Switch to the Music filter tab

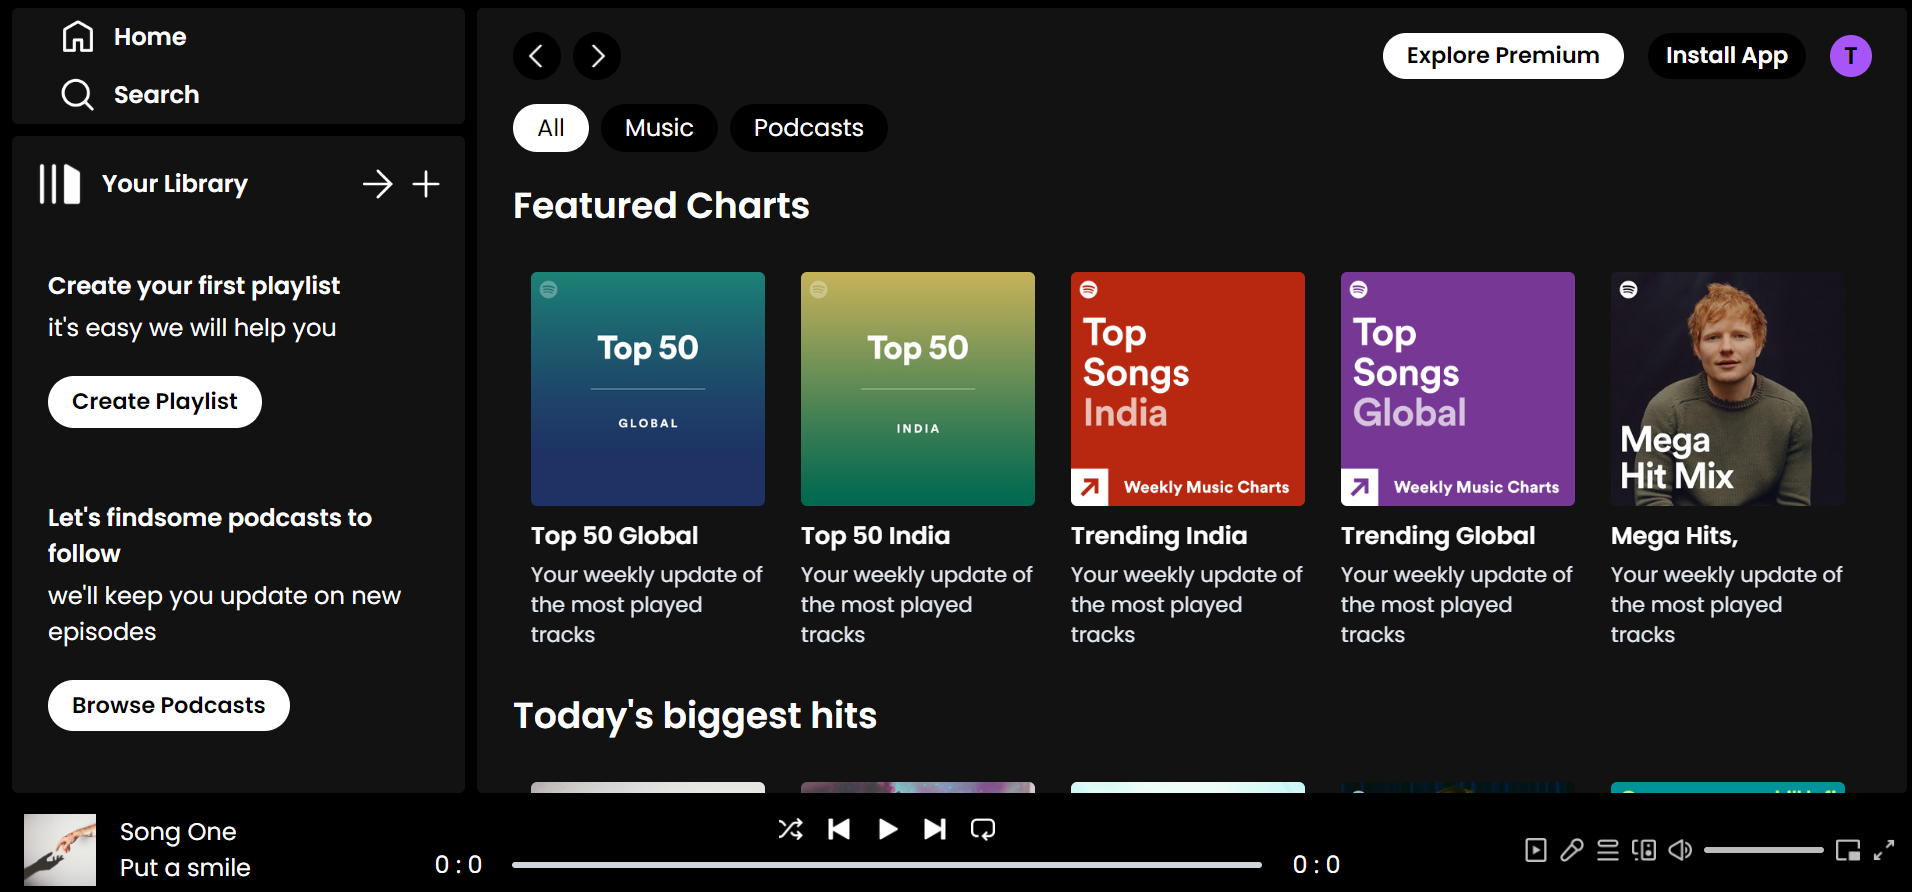659,128
